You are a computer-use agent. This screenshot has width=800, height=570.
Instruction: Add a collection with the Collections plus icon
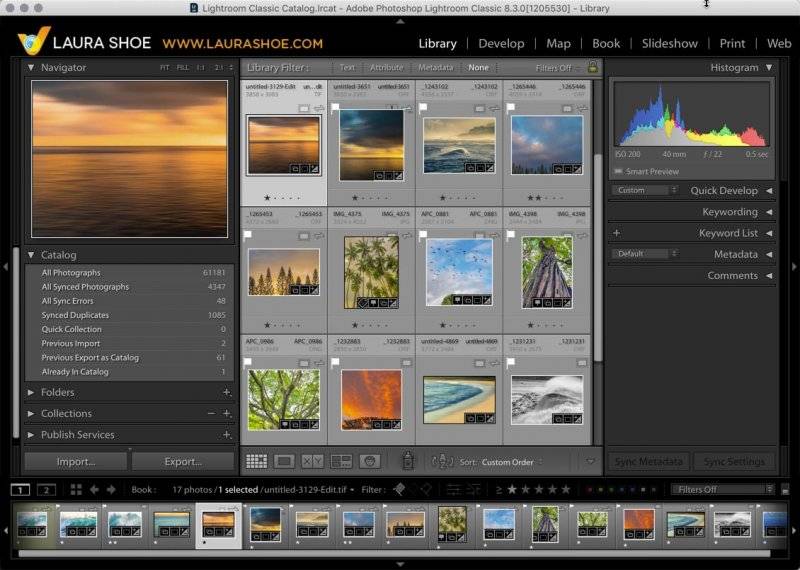pos(227,413)
